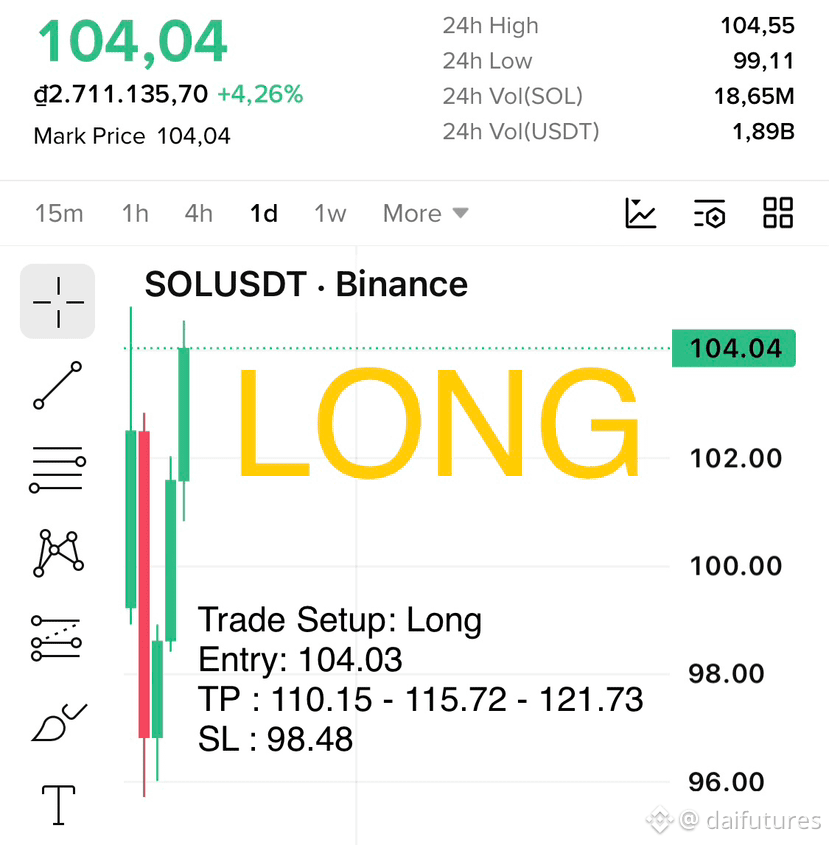
Task: Switch to the 1h timeframe
Action: [135, 213]
